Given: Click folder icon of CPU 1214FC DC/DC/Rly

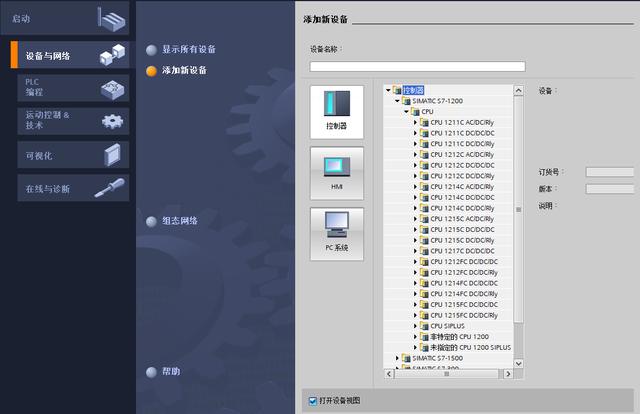Looking at the screenshot, I should (424, 294).
